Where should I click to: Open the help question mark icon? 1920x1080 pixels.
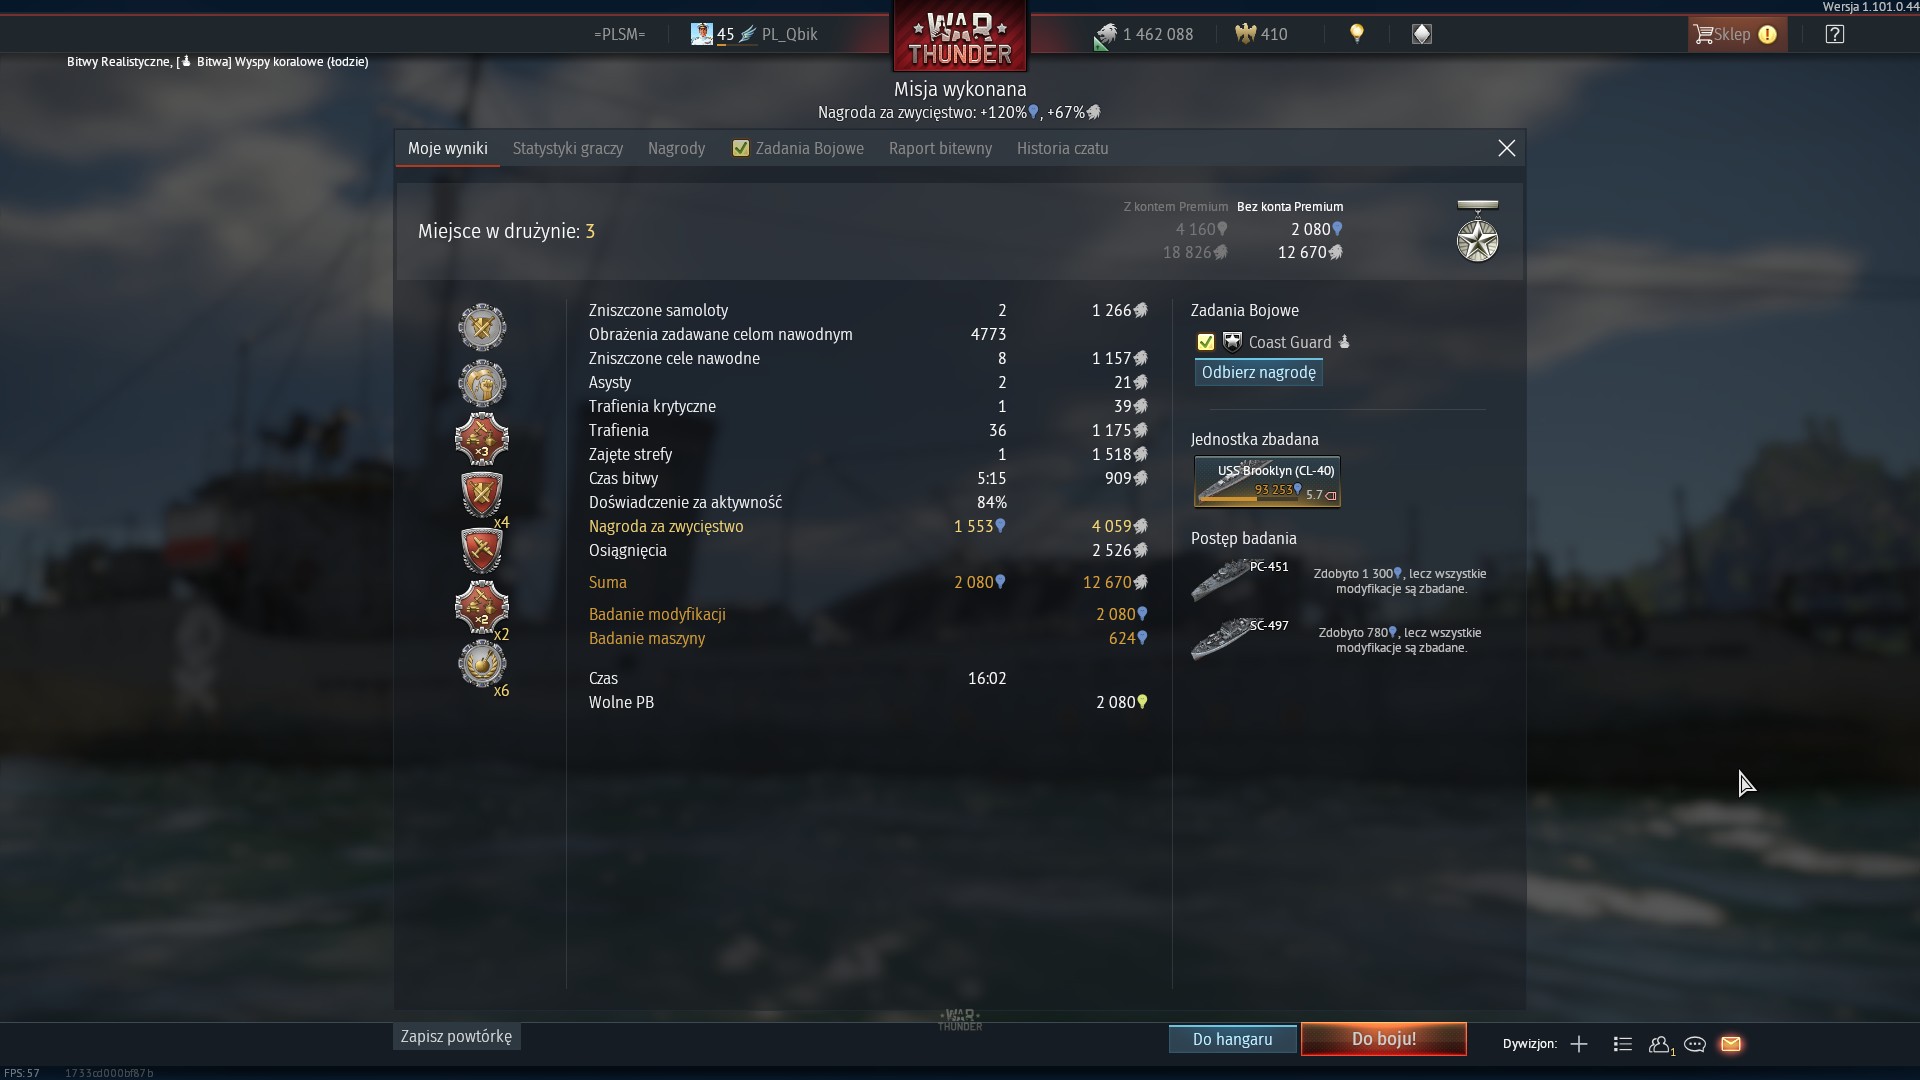(x=1834, y=34)
